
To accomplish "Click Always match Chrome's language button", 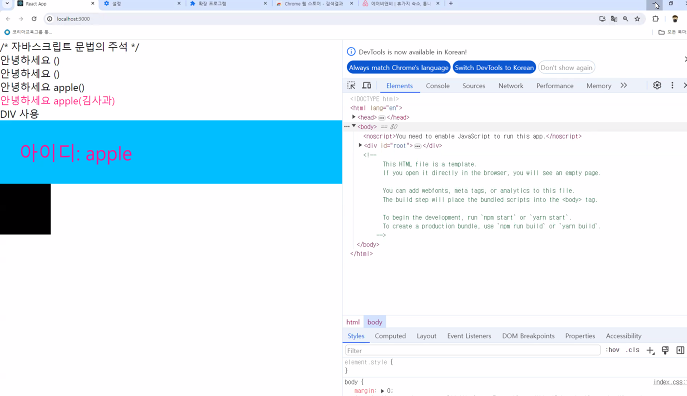I will pos(399,67).
